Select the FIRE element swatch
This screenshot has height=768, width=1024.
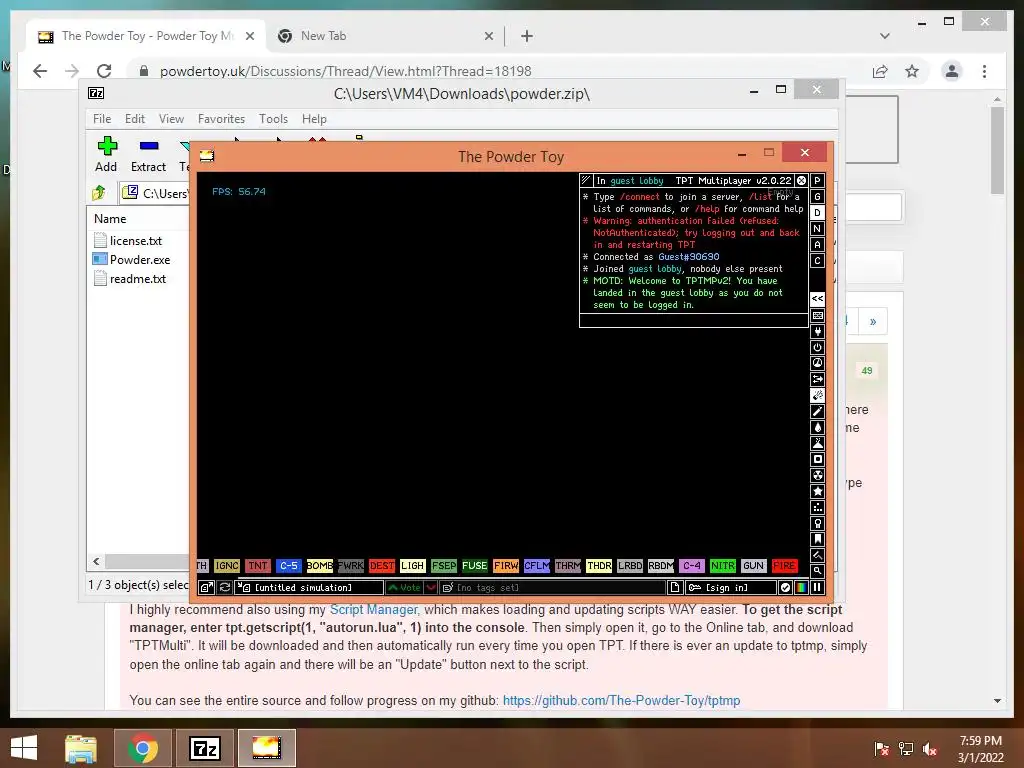784,566
